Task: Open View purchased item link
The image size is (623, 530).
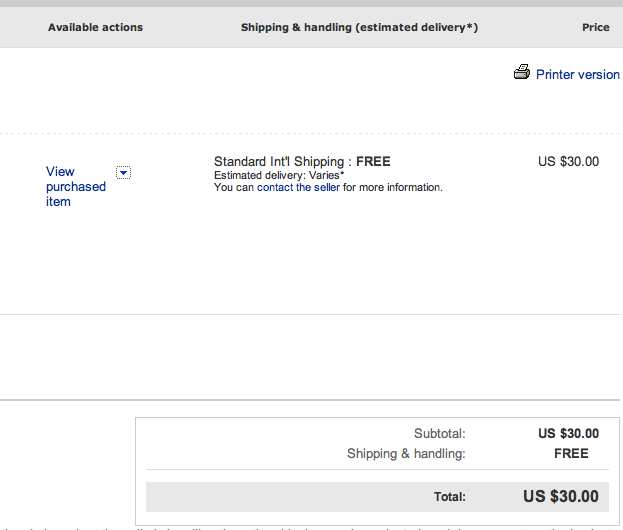Action: click(76, 186)
